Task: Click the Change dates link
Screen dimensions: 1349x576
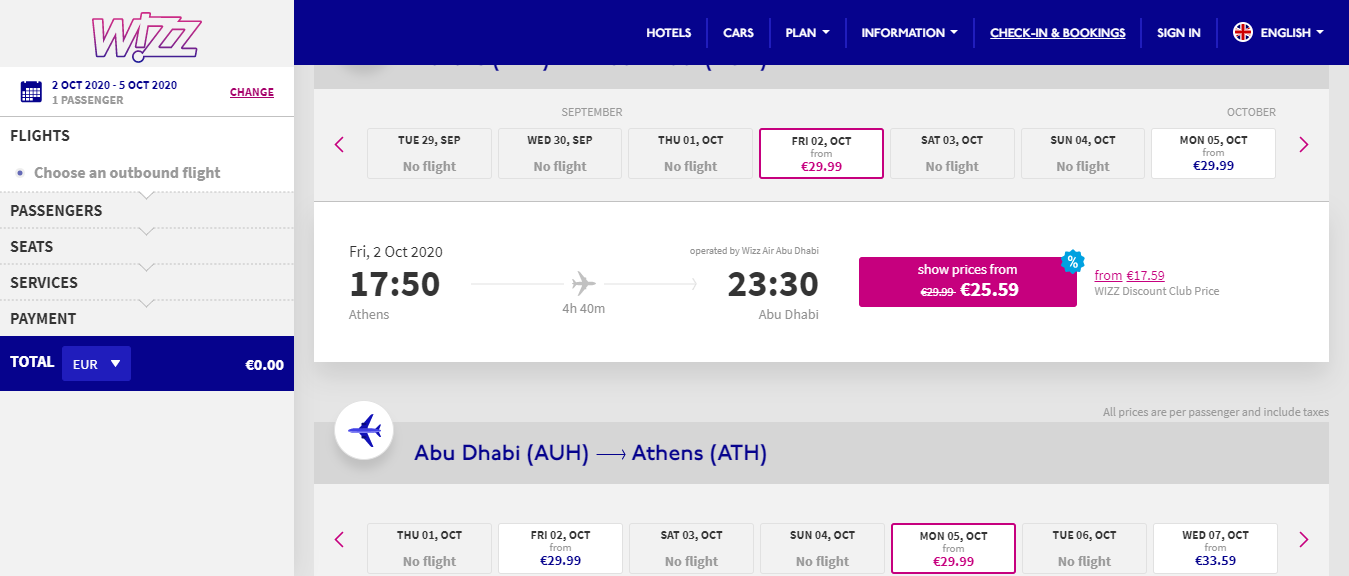Action: tap(252, 92)
